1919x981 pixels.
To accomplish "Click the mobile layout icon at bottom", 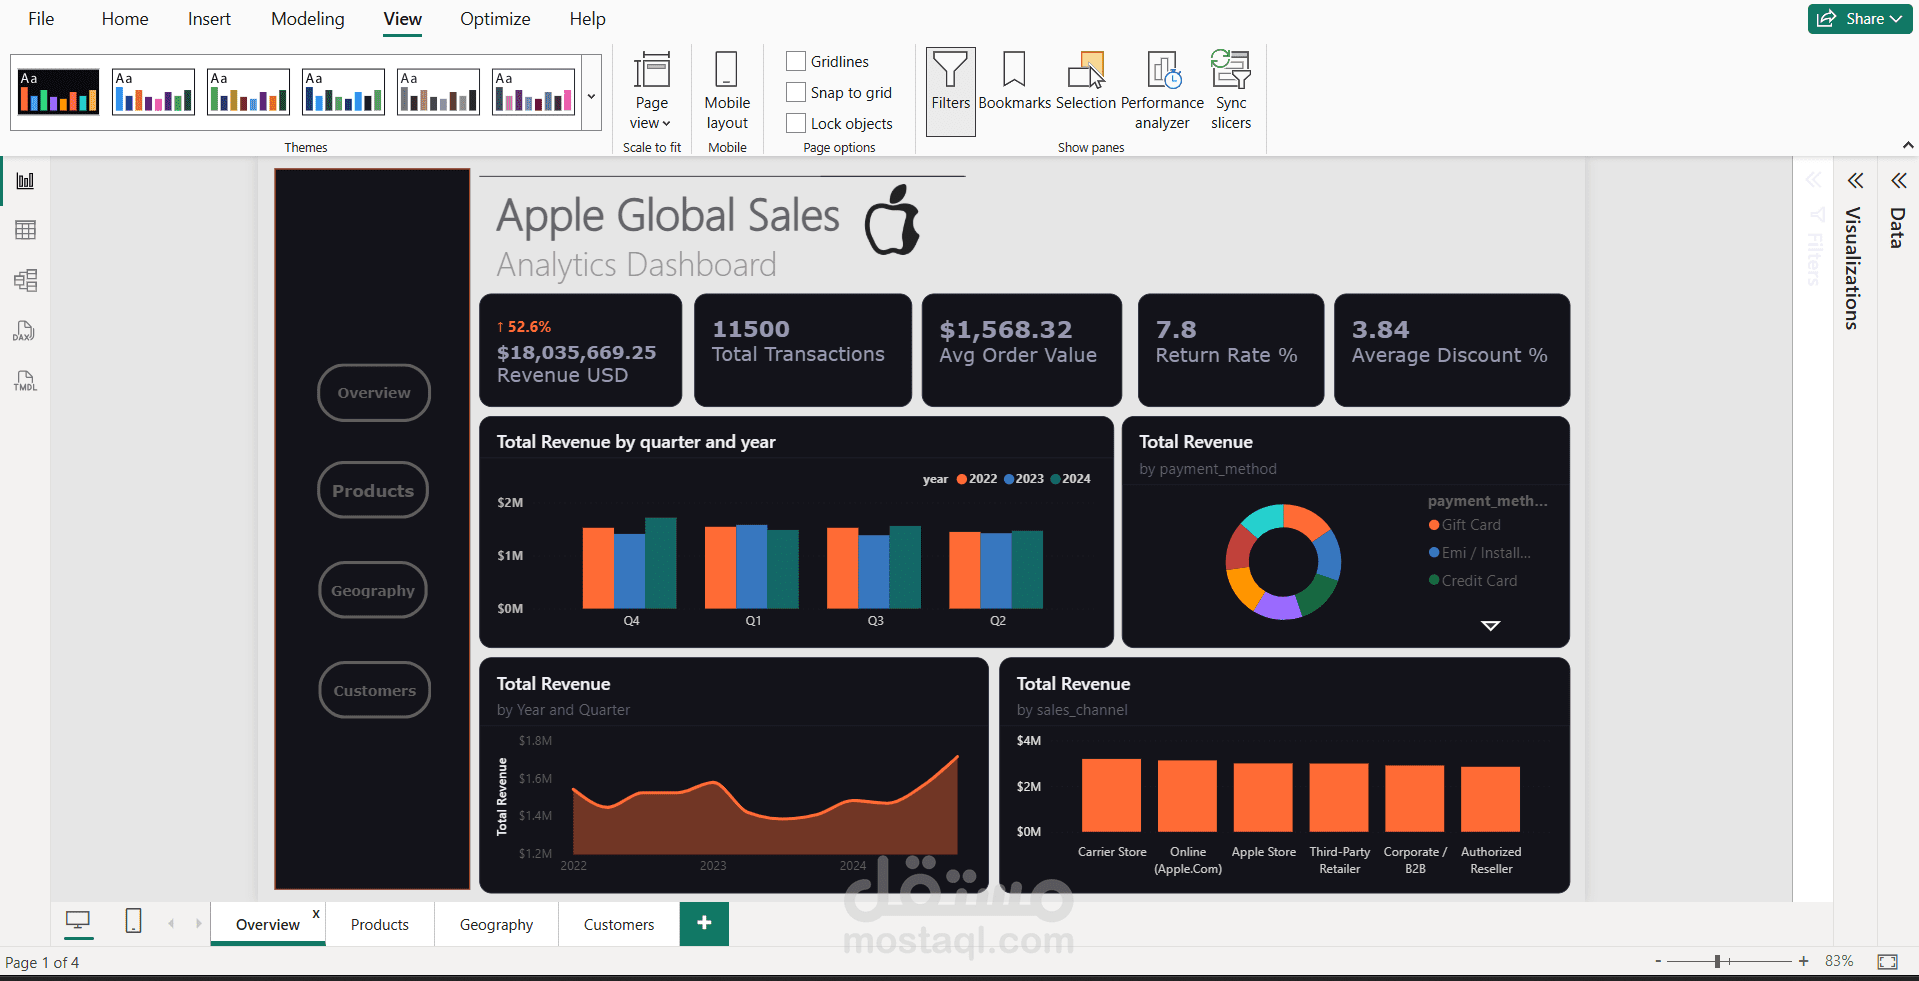I will point(133,921).
